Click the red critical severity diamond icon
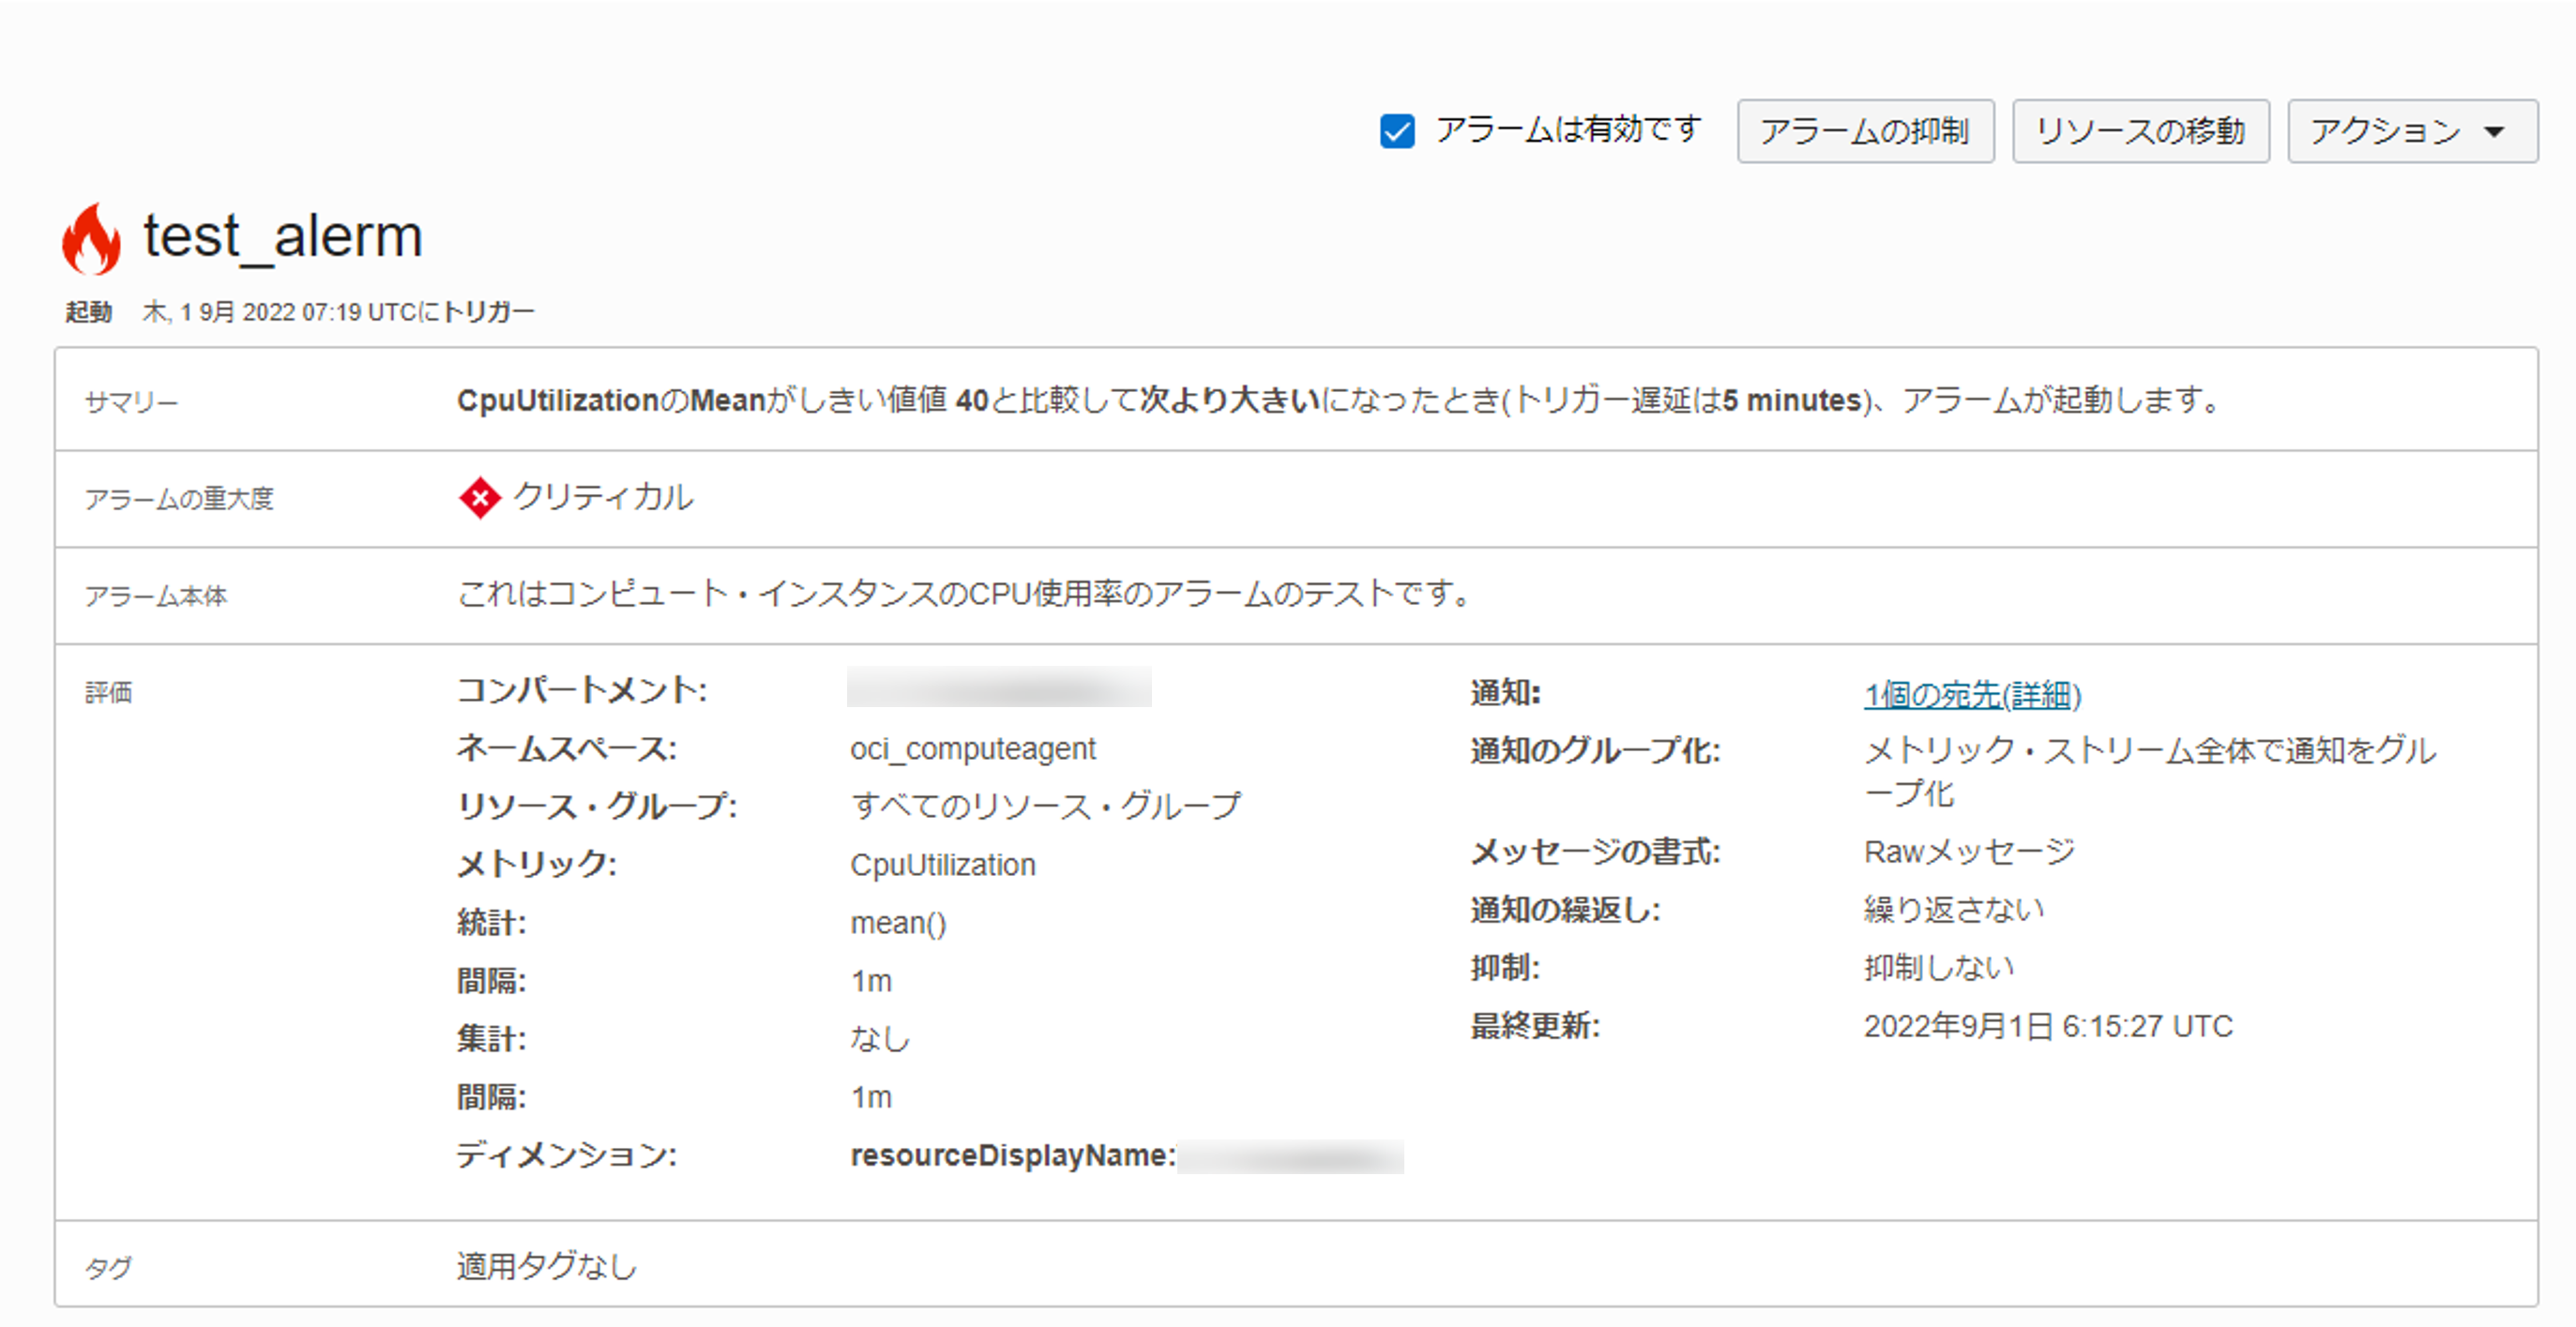Image resolution: width=2576 pixels, height=1327 pixels. tap(480, 497)
